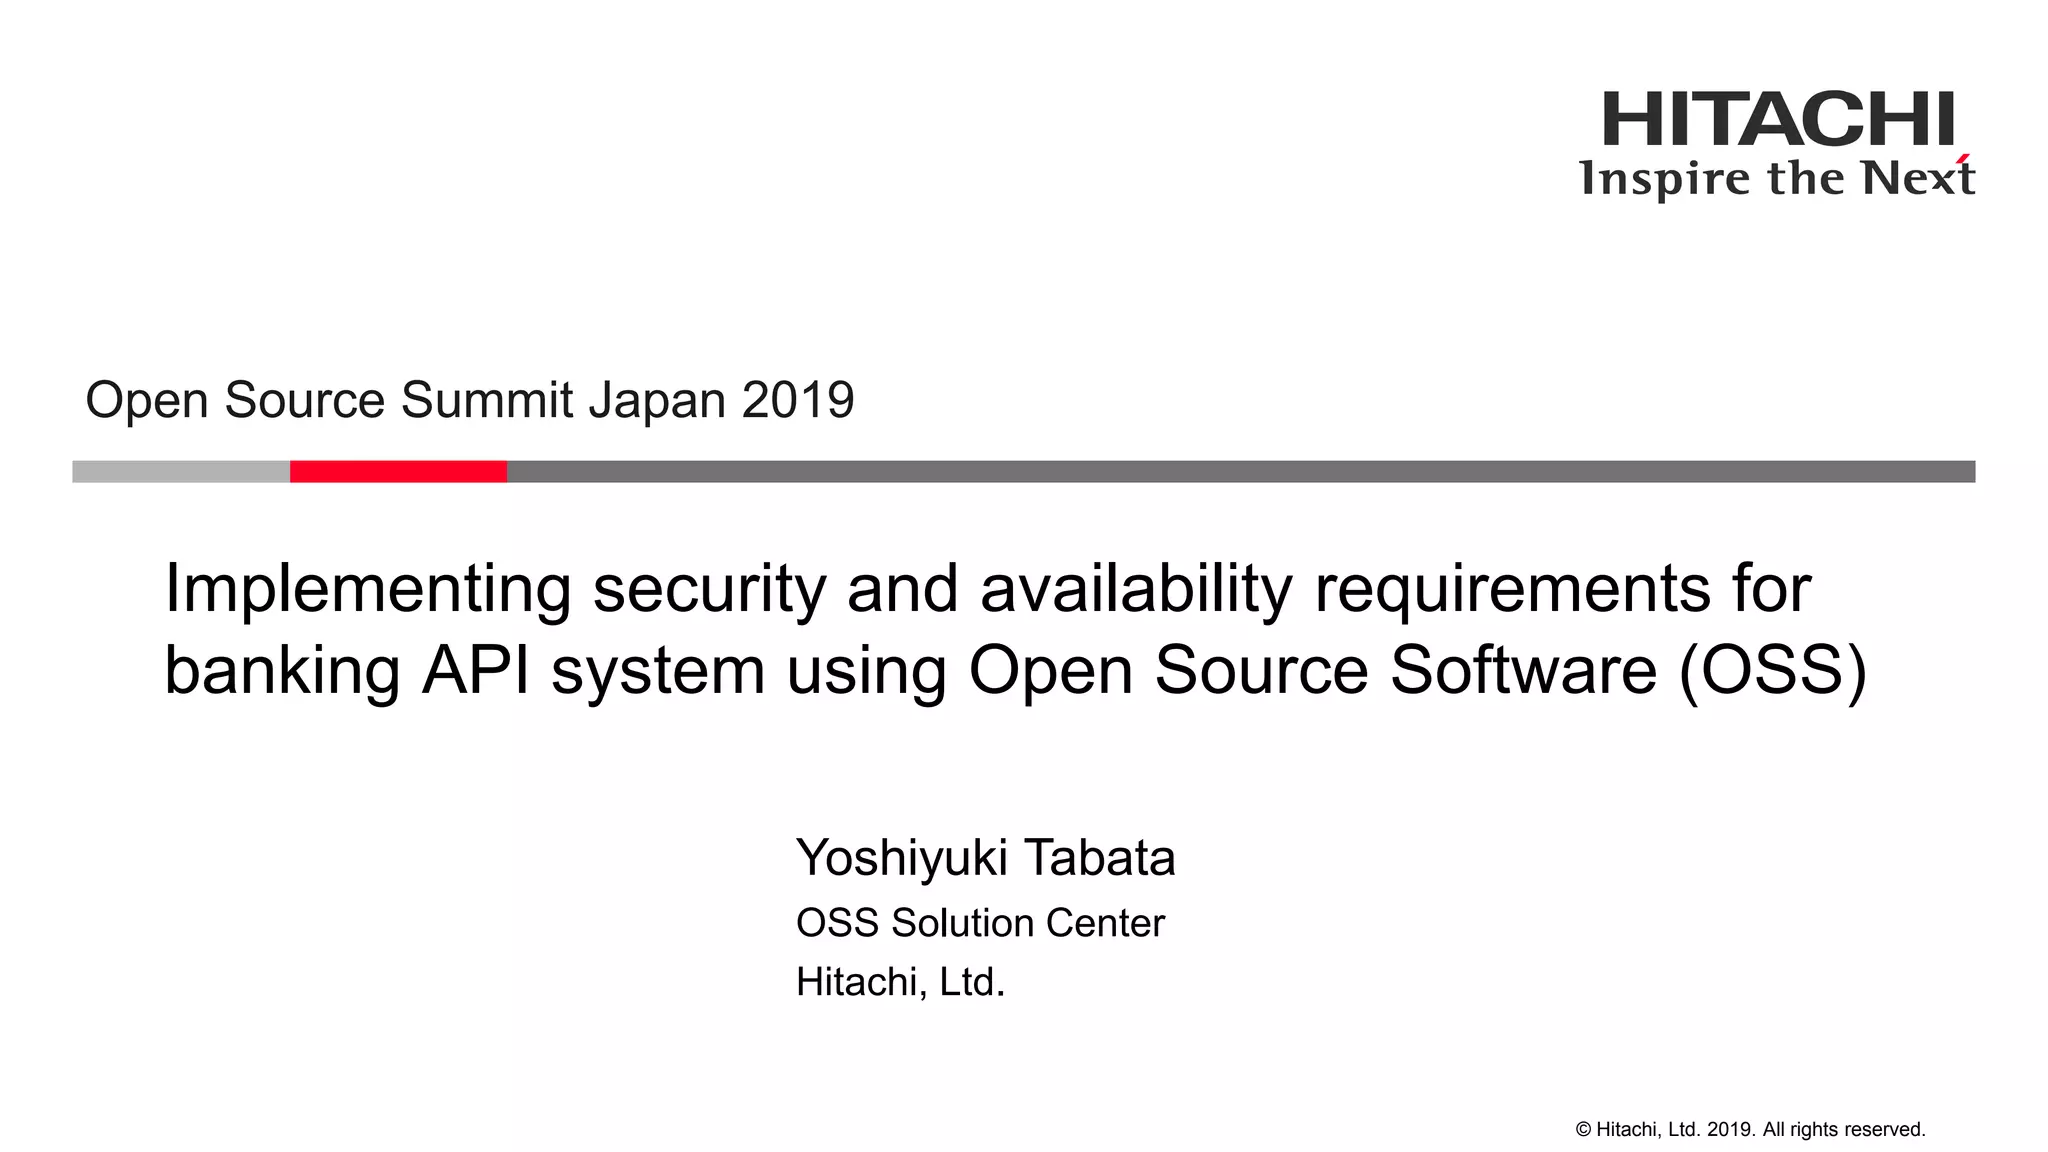This screenshot has width=2048, height=1152.
Task: Click the 'Hitachi, Ltd.' affiliation text
Action: tap(900, 982)
